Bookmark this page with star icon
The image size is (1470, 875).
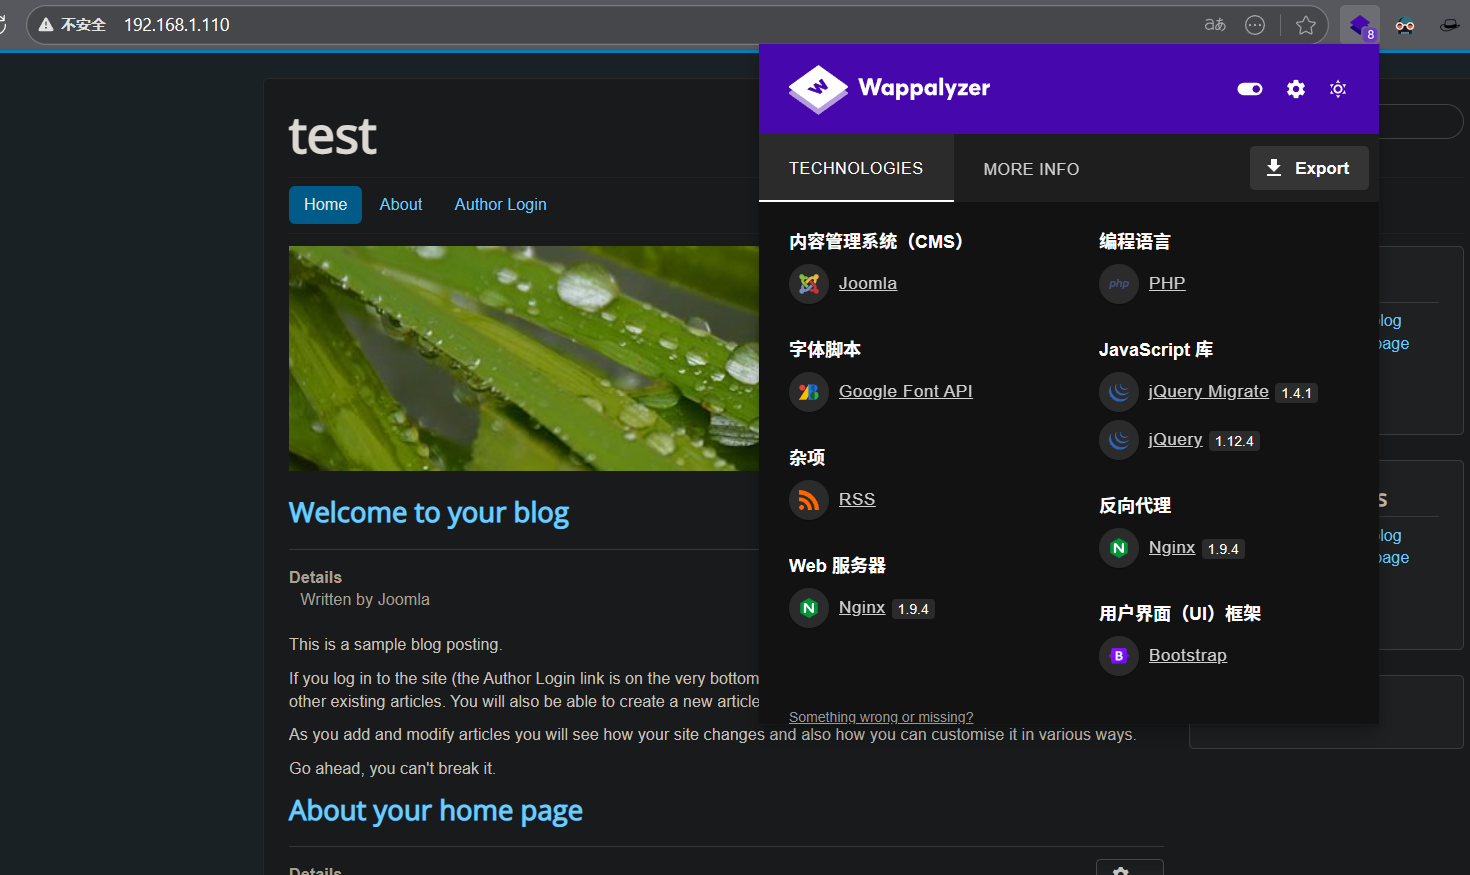click(1305, 25)
